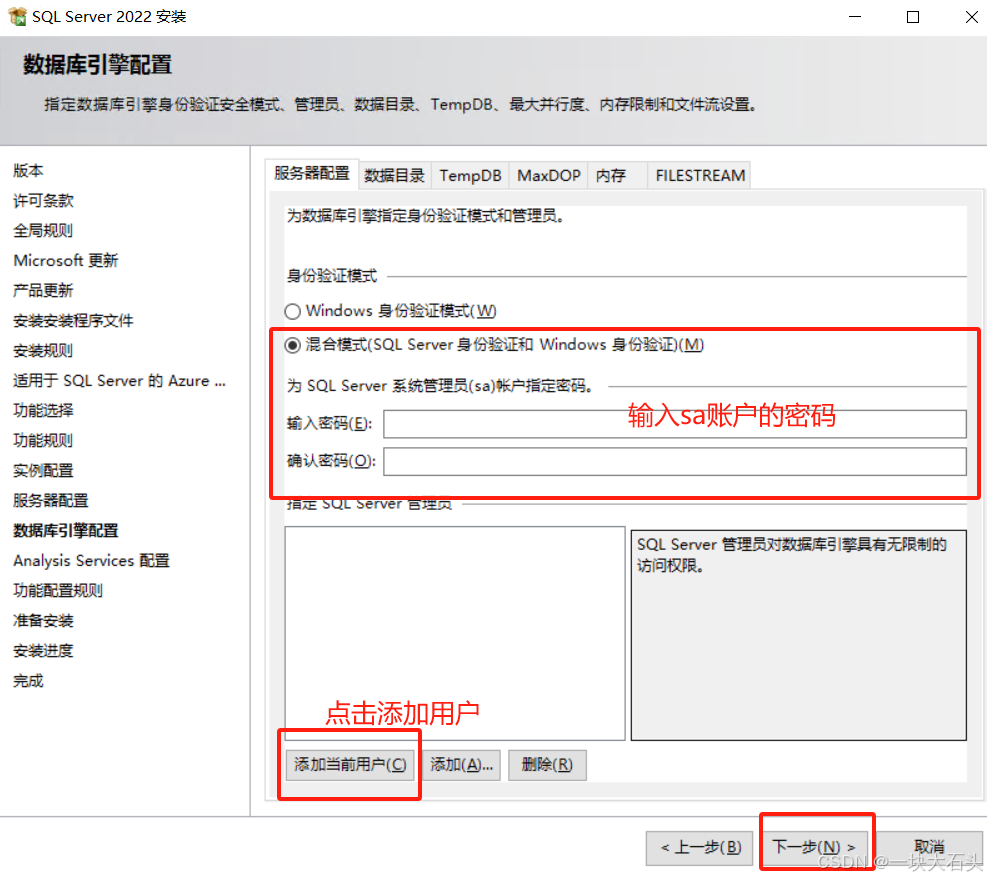The width and height of the screenshot is (987, 880).
Task: Click 准备安装 step in the sidebar
Action: click(43, 621)
